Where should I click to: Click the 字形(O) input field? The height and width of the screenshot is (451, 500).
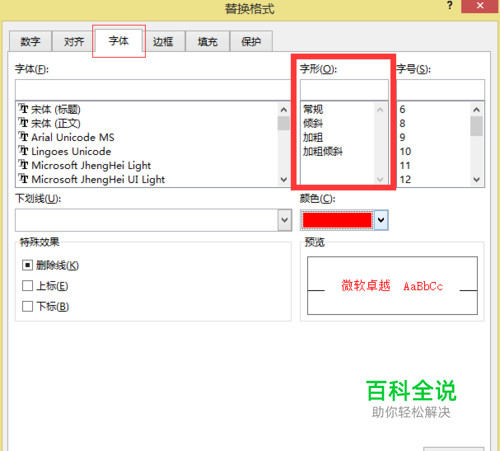344,90
